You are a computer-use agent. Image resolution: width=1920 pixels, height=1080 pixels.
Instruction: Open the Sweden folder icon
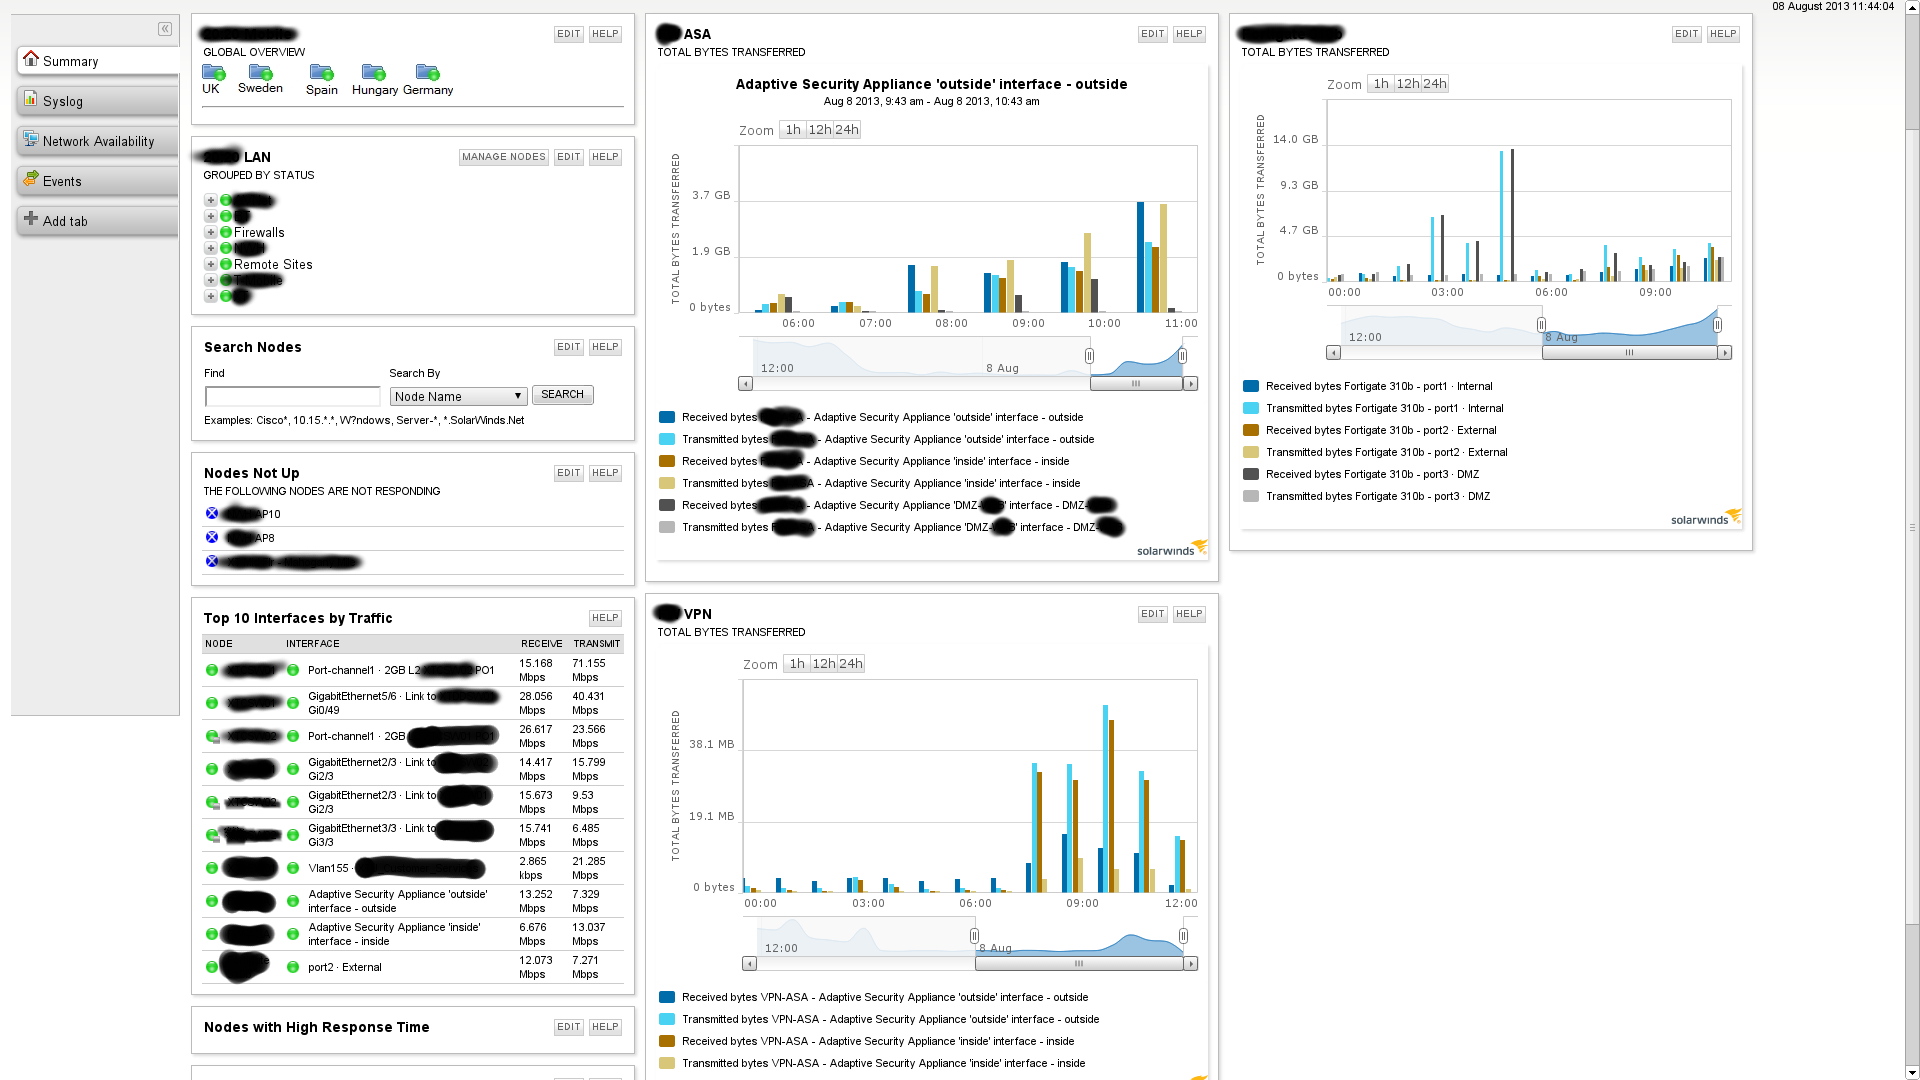click(x=260, y=72)
